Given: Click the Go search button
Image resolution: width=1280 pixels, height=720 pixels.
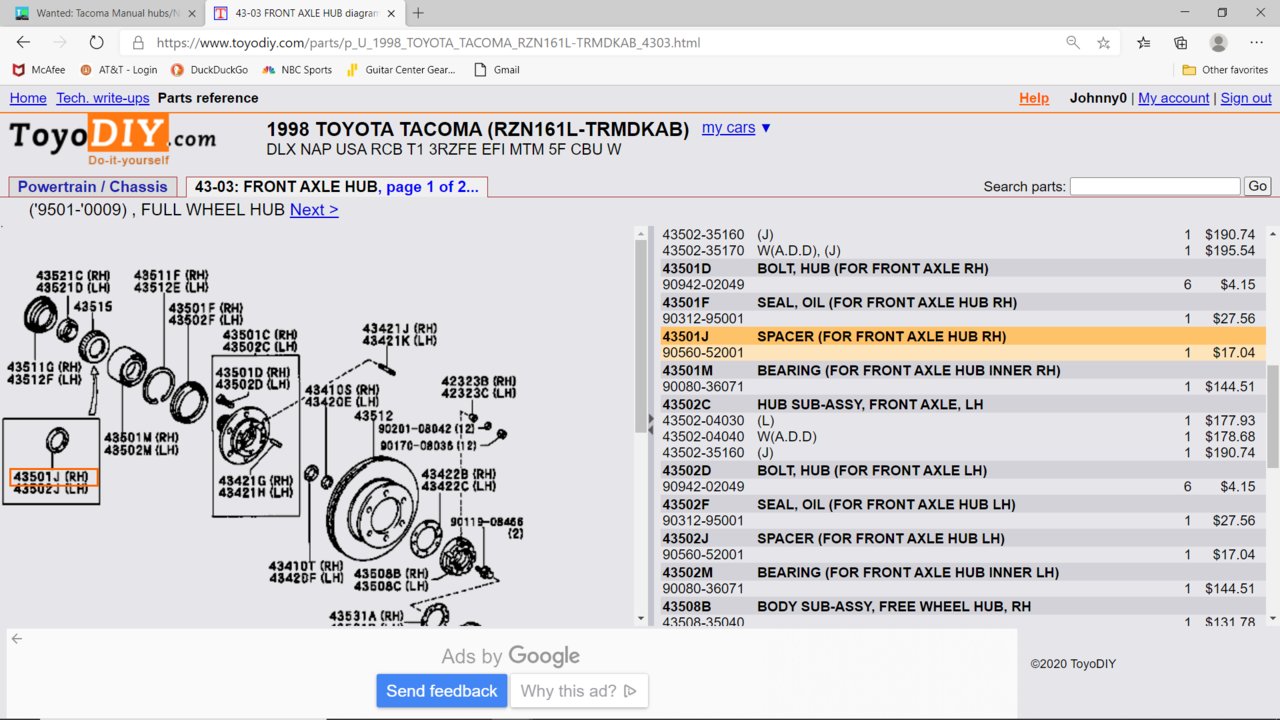Looking at the screenshot, I should tap(1258, 186).
